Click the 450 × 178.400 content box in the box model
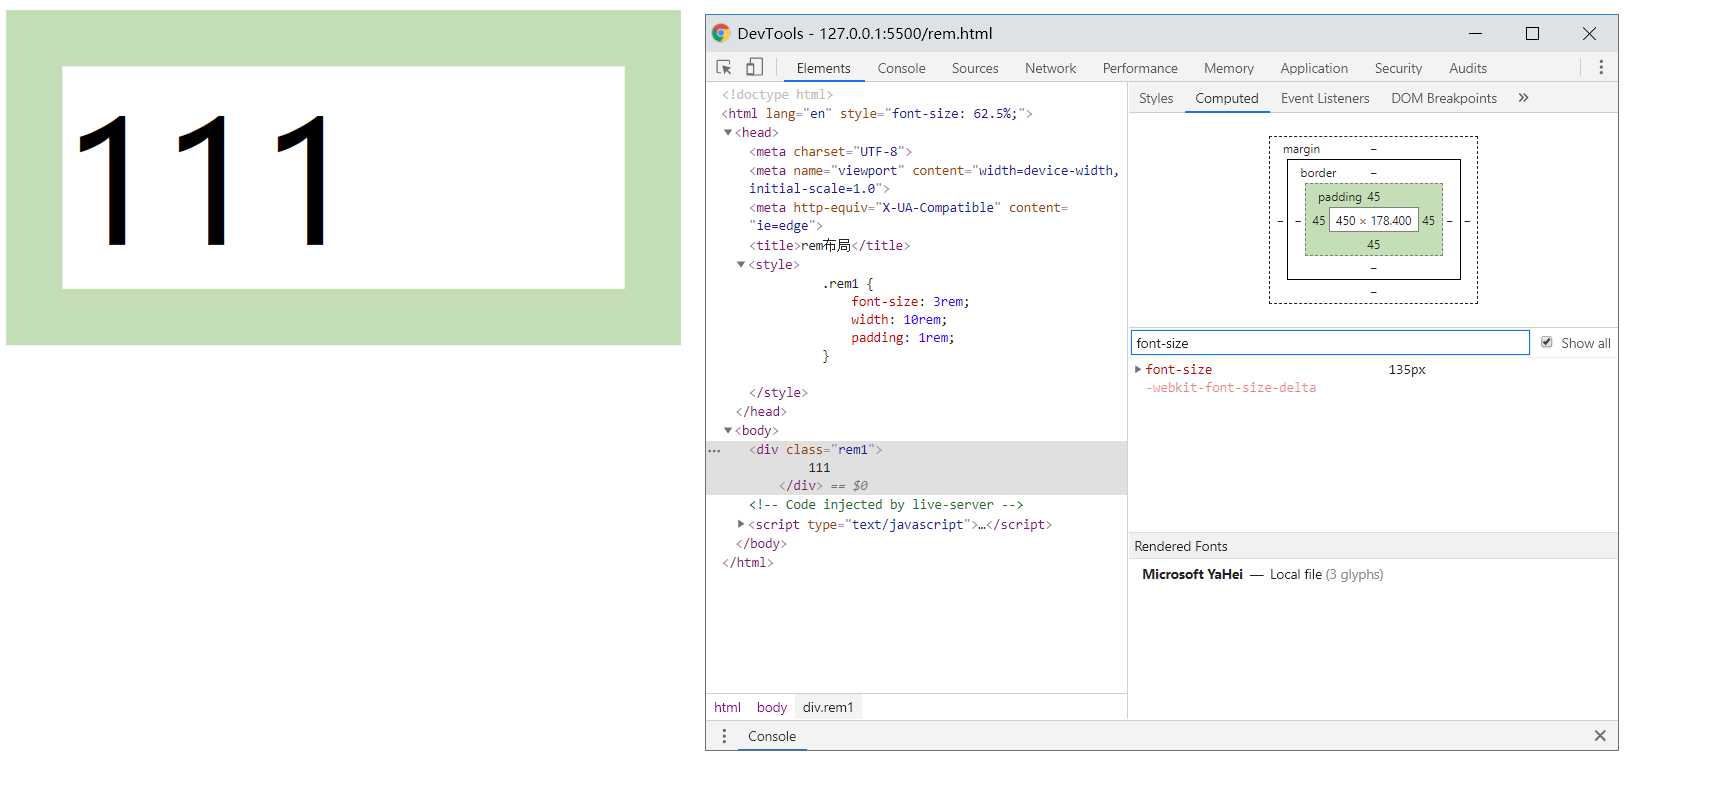The height and width of the screenshot is (788, 1720). click(x=1373, y=220)
